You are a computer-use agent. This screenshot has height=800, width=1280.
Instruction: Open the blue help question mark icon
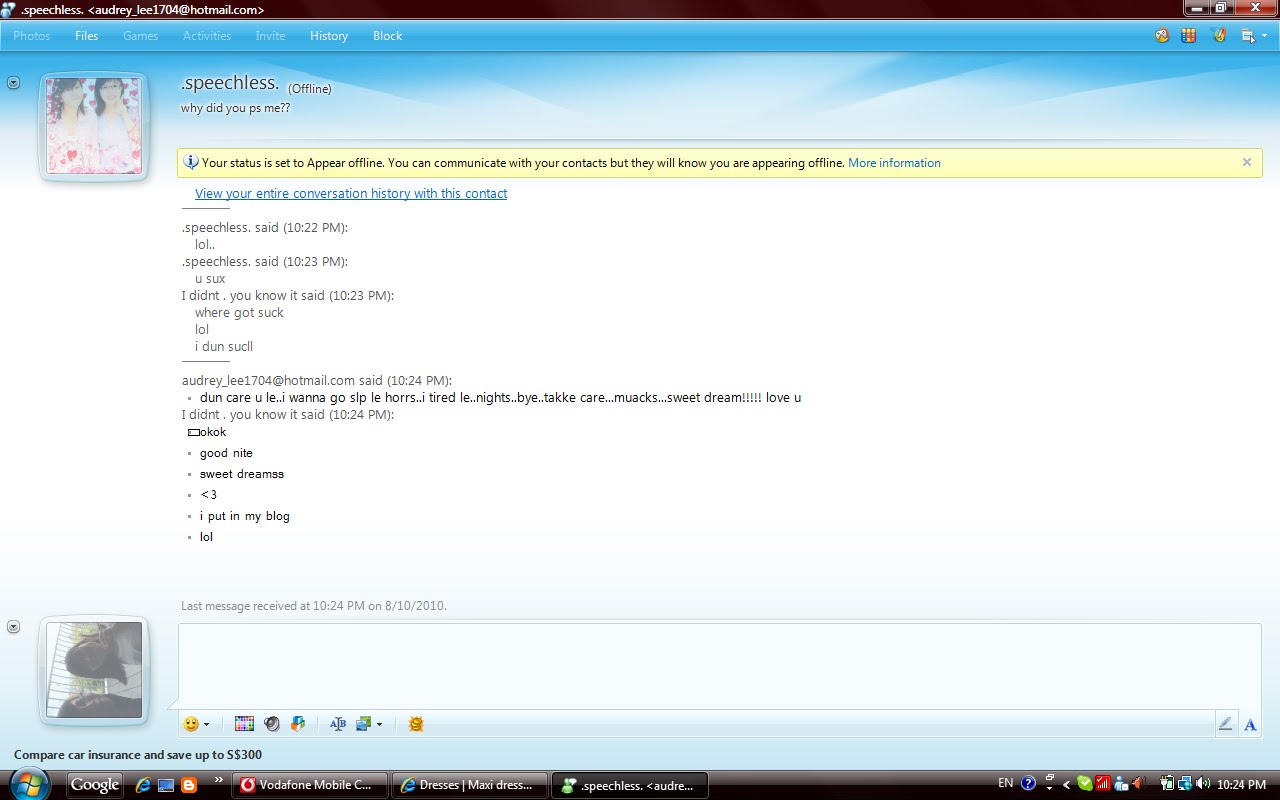click(x=1028, y=784)
